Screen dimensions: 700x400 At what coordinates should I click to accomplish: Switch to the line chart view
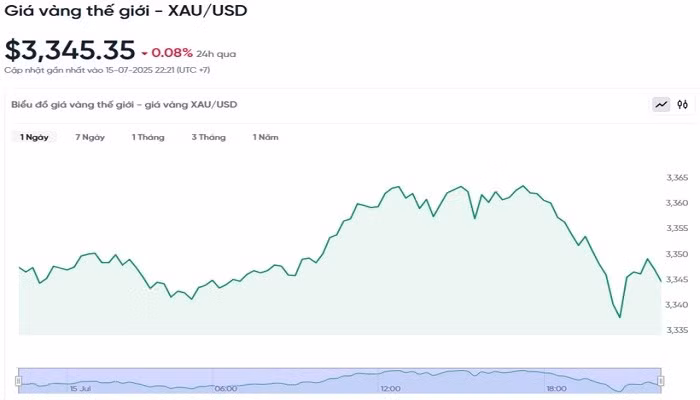(662, 104)
